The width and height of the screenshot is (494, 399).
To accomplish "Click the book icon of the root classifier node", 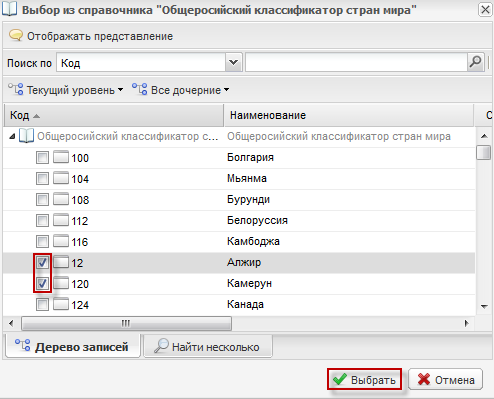I will 26,136.
